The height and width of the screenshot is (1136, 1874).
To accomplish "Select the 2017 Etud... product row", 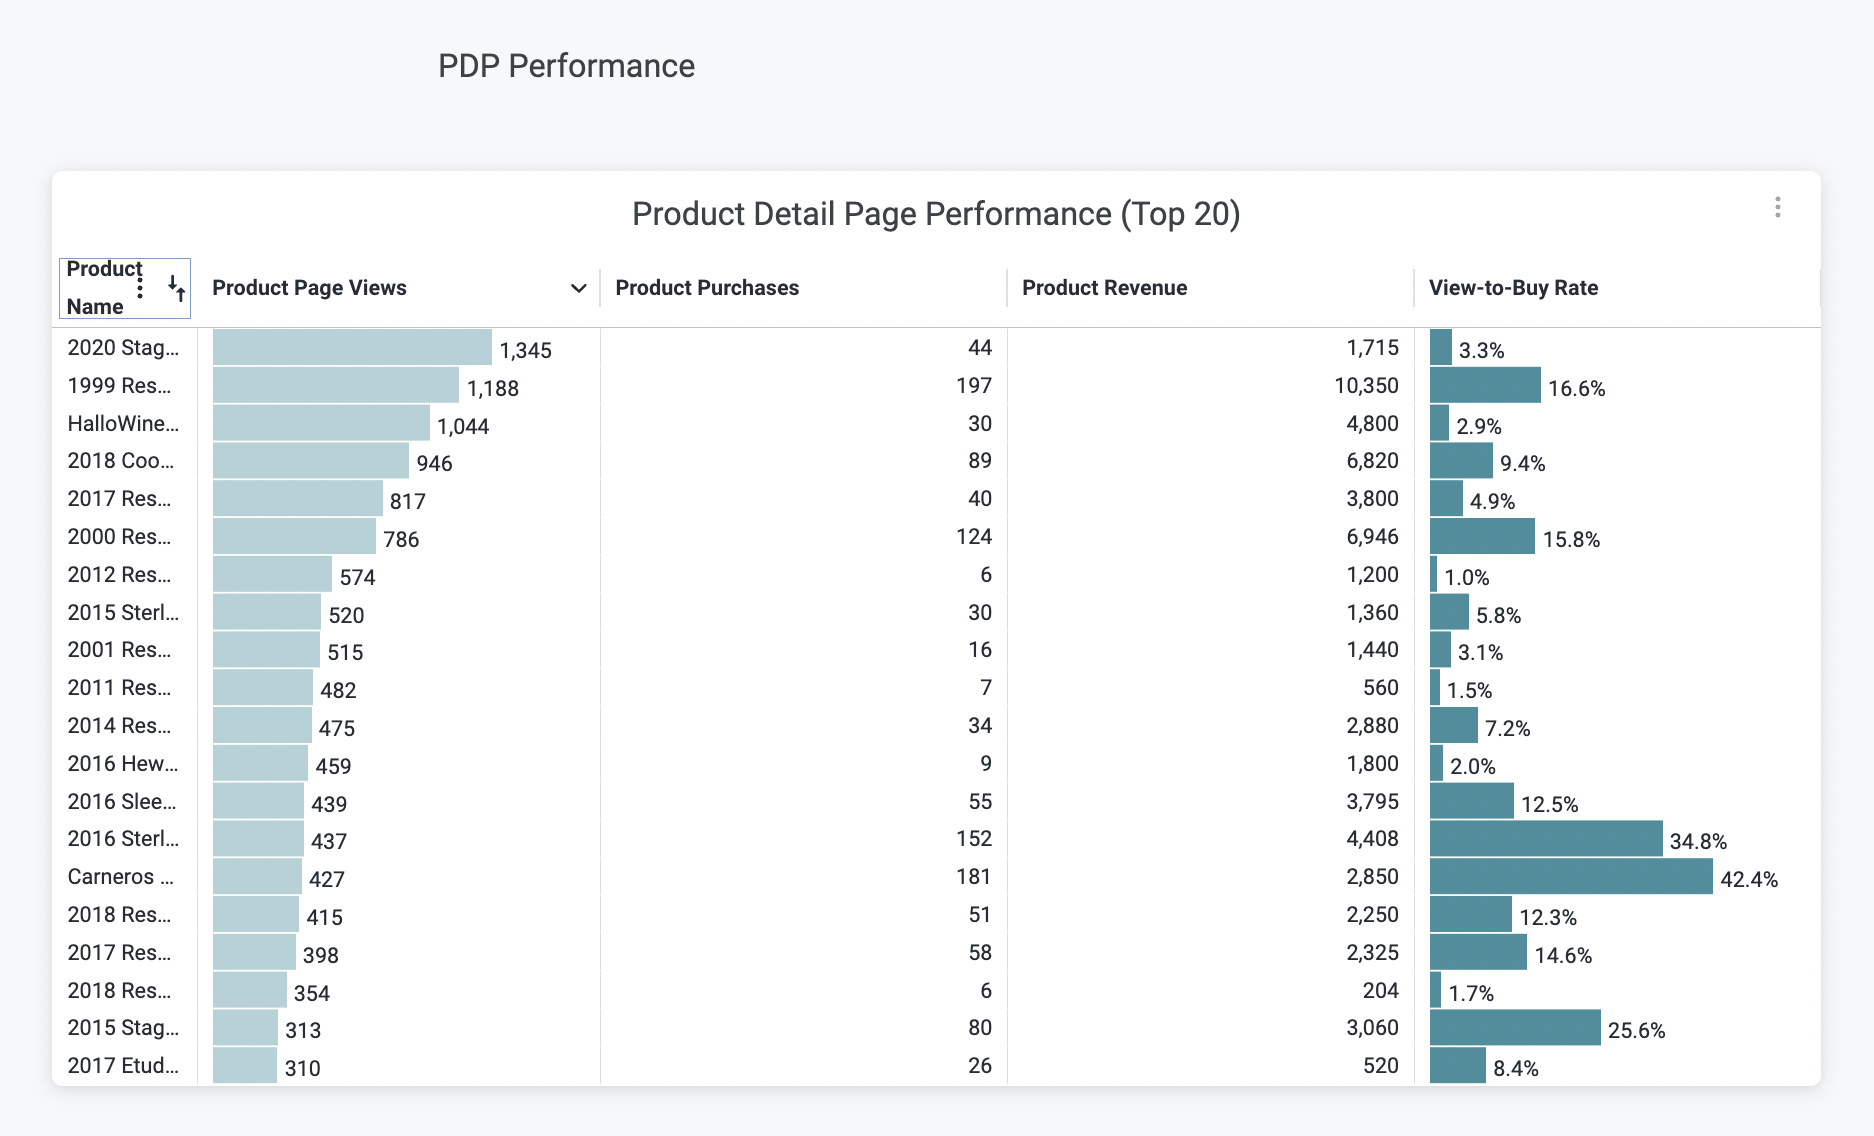I will click(123, 1066).
